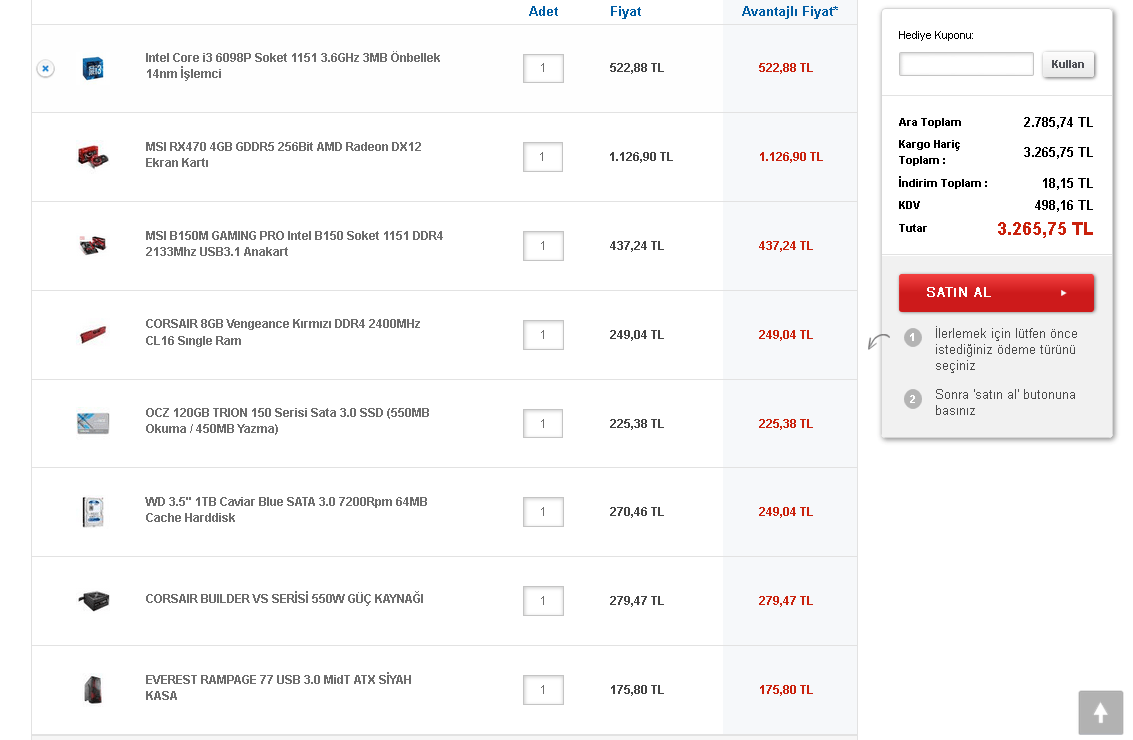
Task: Open Intel Core i3 processor thumbnail
Action: coord(93,68)
